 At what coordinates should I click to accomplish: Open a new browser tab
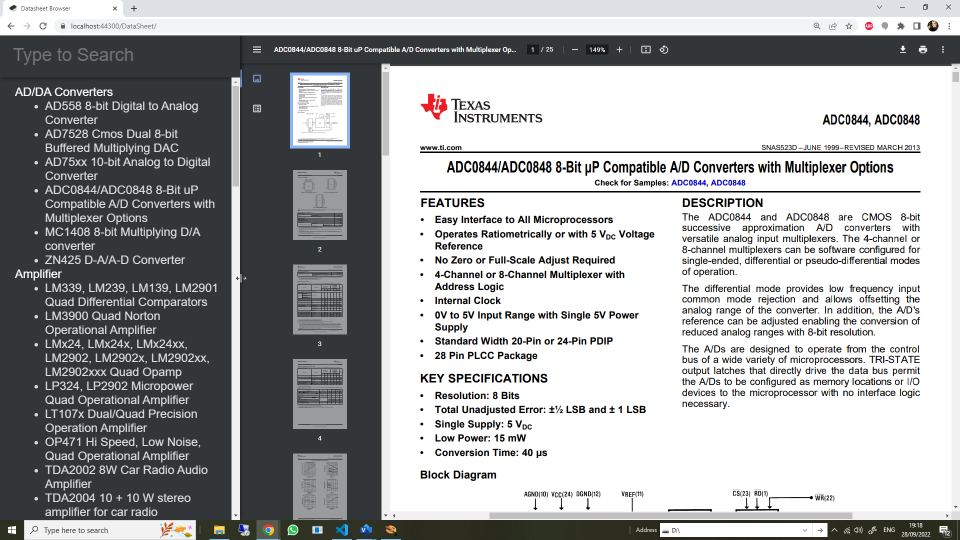133,9
